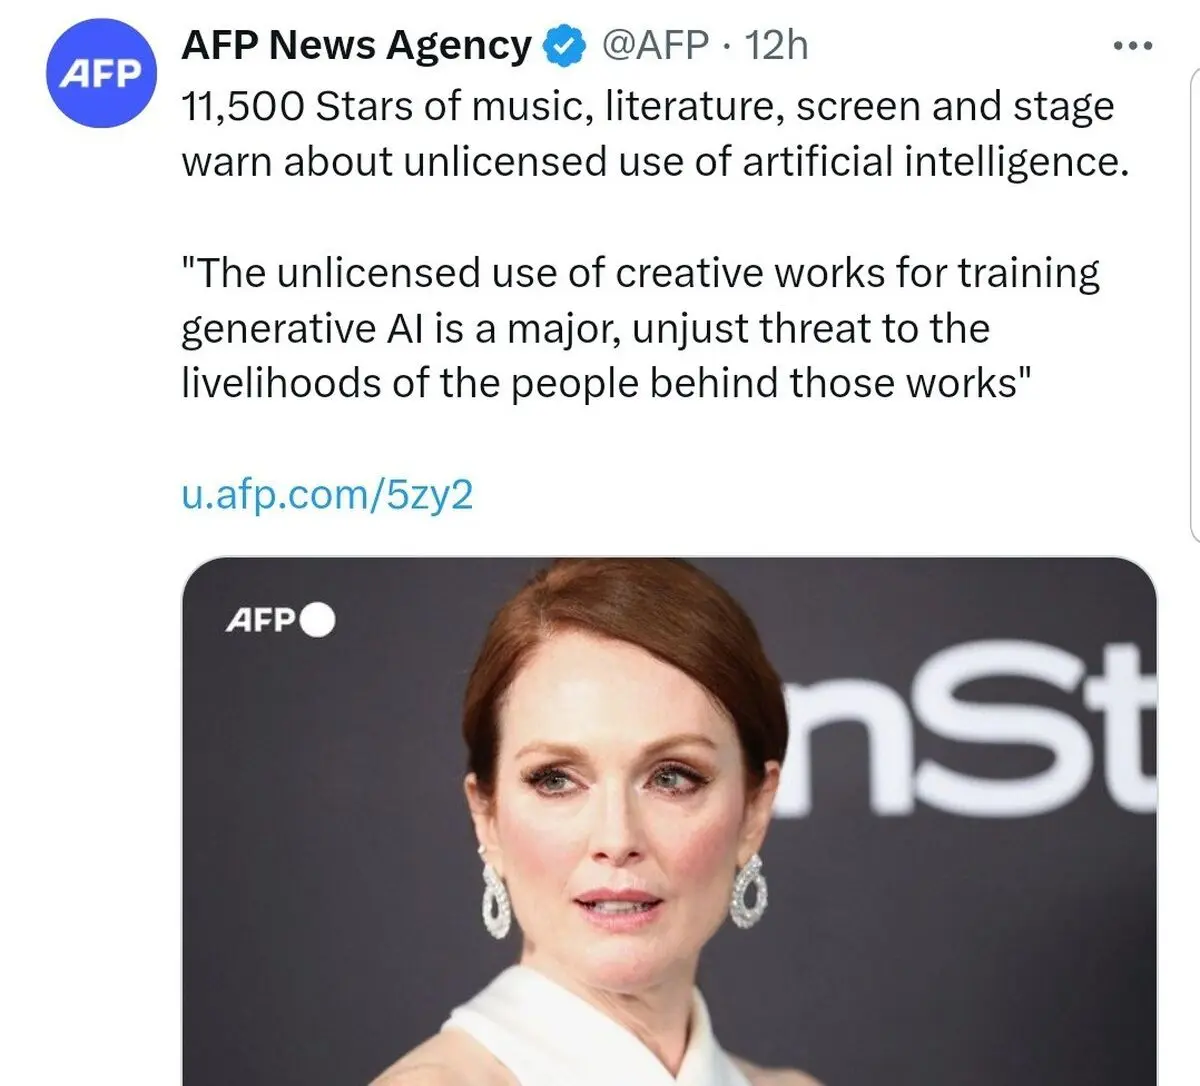Click the white circle beside AFP watermark

317,621
